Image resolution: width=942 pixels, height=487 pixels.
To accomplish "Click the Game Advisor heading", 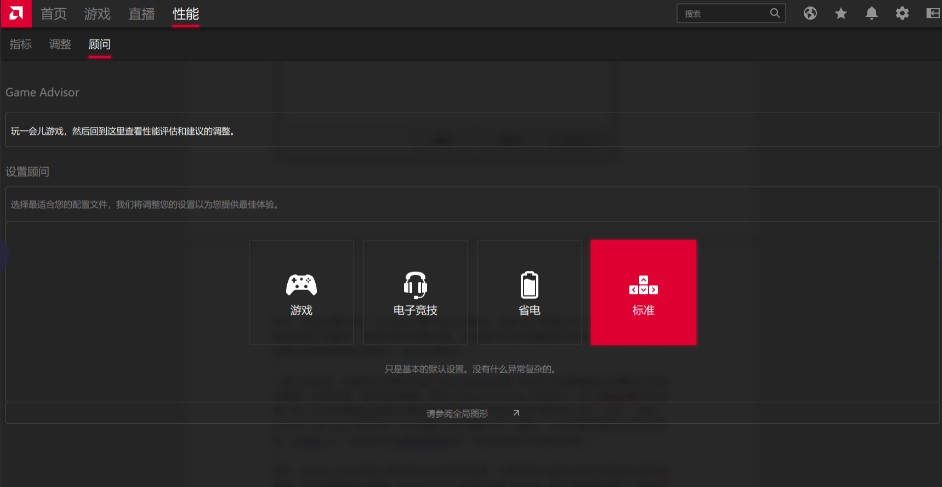I will 42,92.
